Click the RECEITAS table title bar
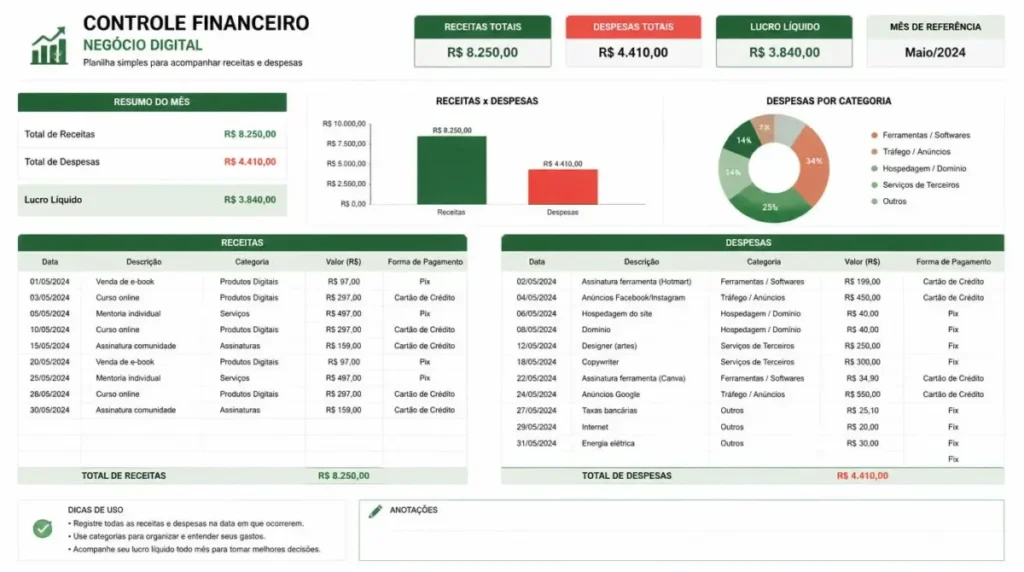Screen dimensions: 1024x572 [242, 243]
